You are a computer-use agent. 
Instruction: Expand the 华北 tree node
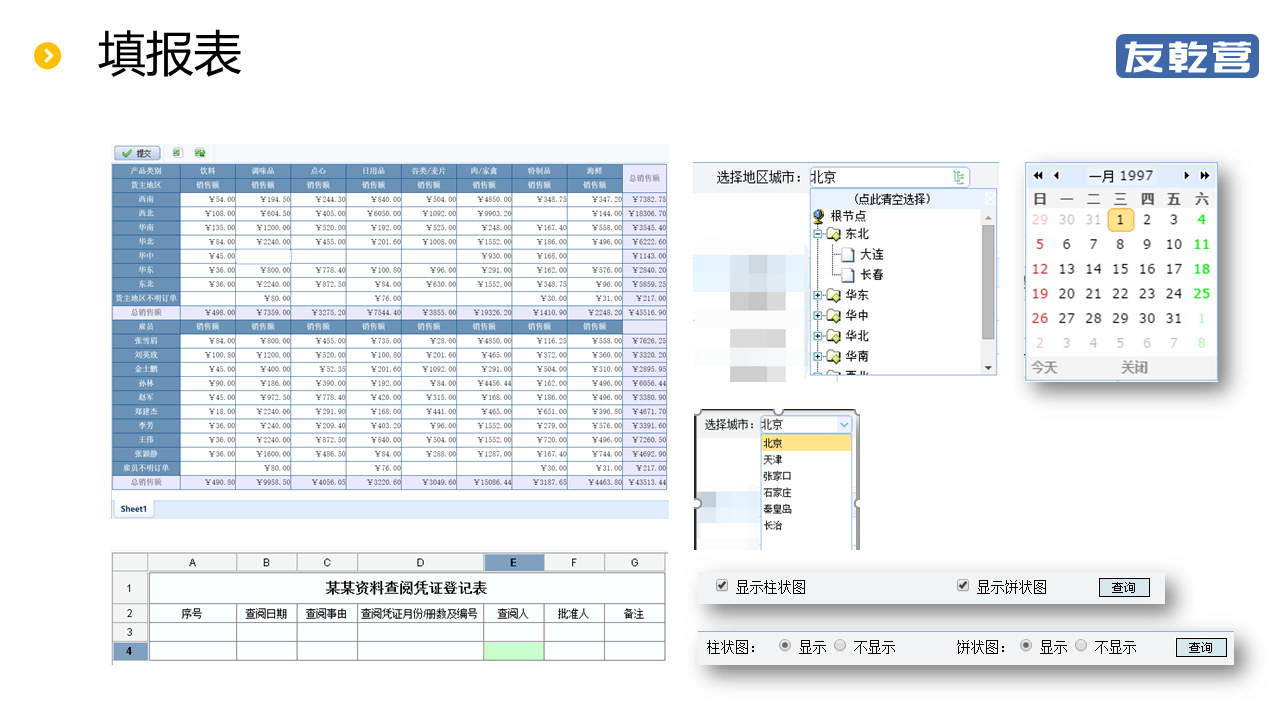pyautogui.click(x=818, y=336)
